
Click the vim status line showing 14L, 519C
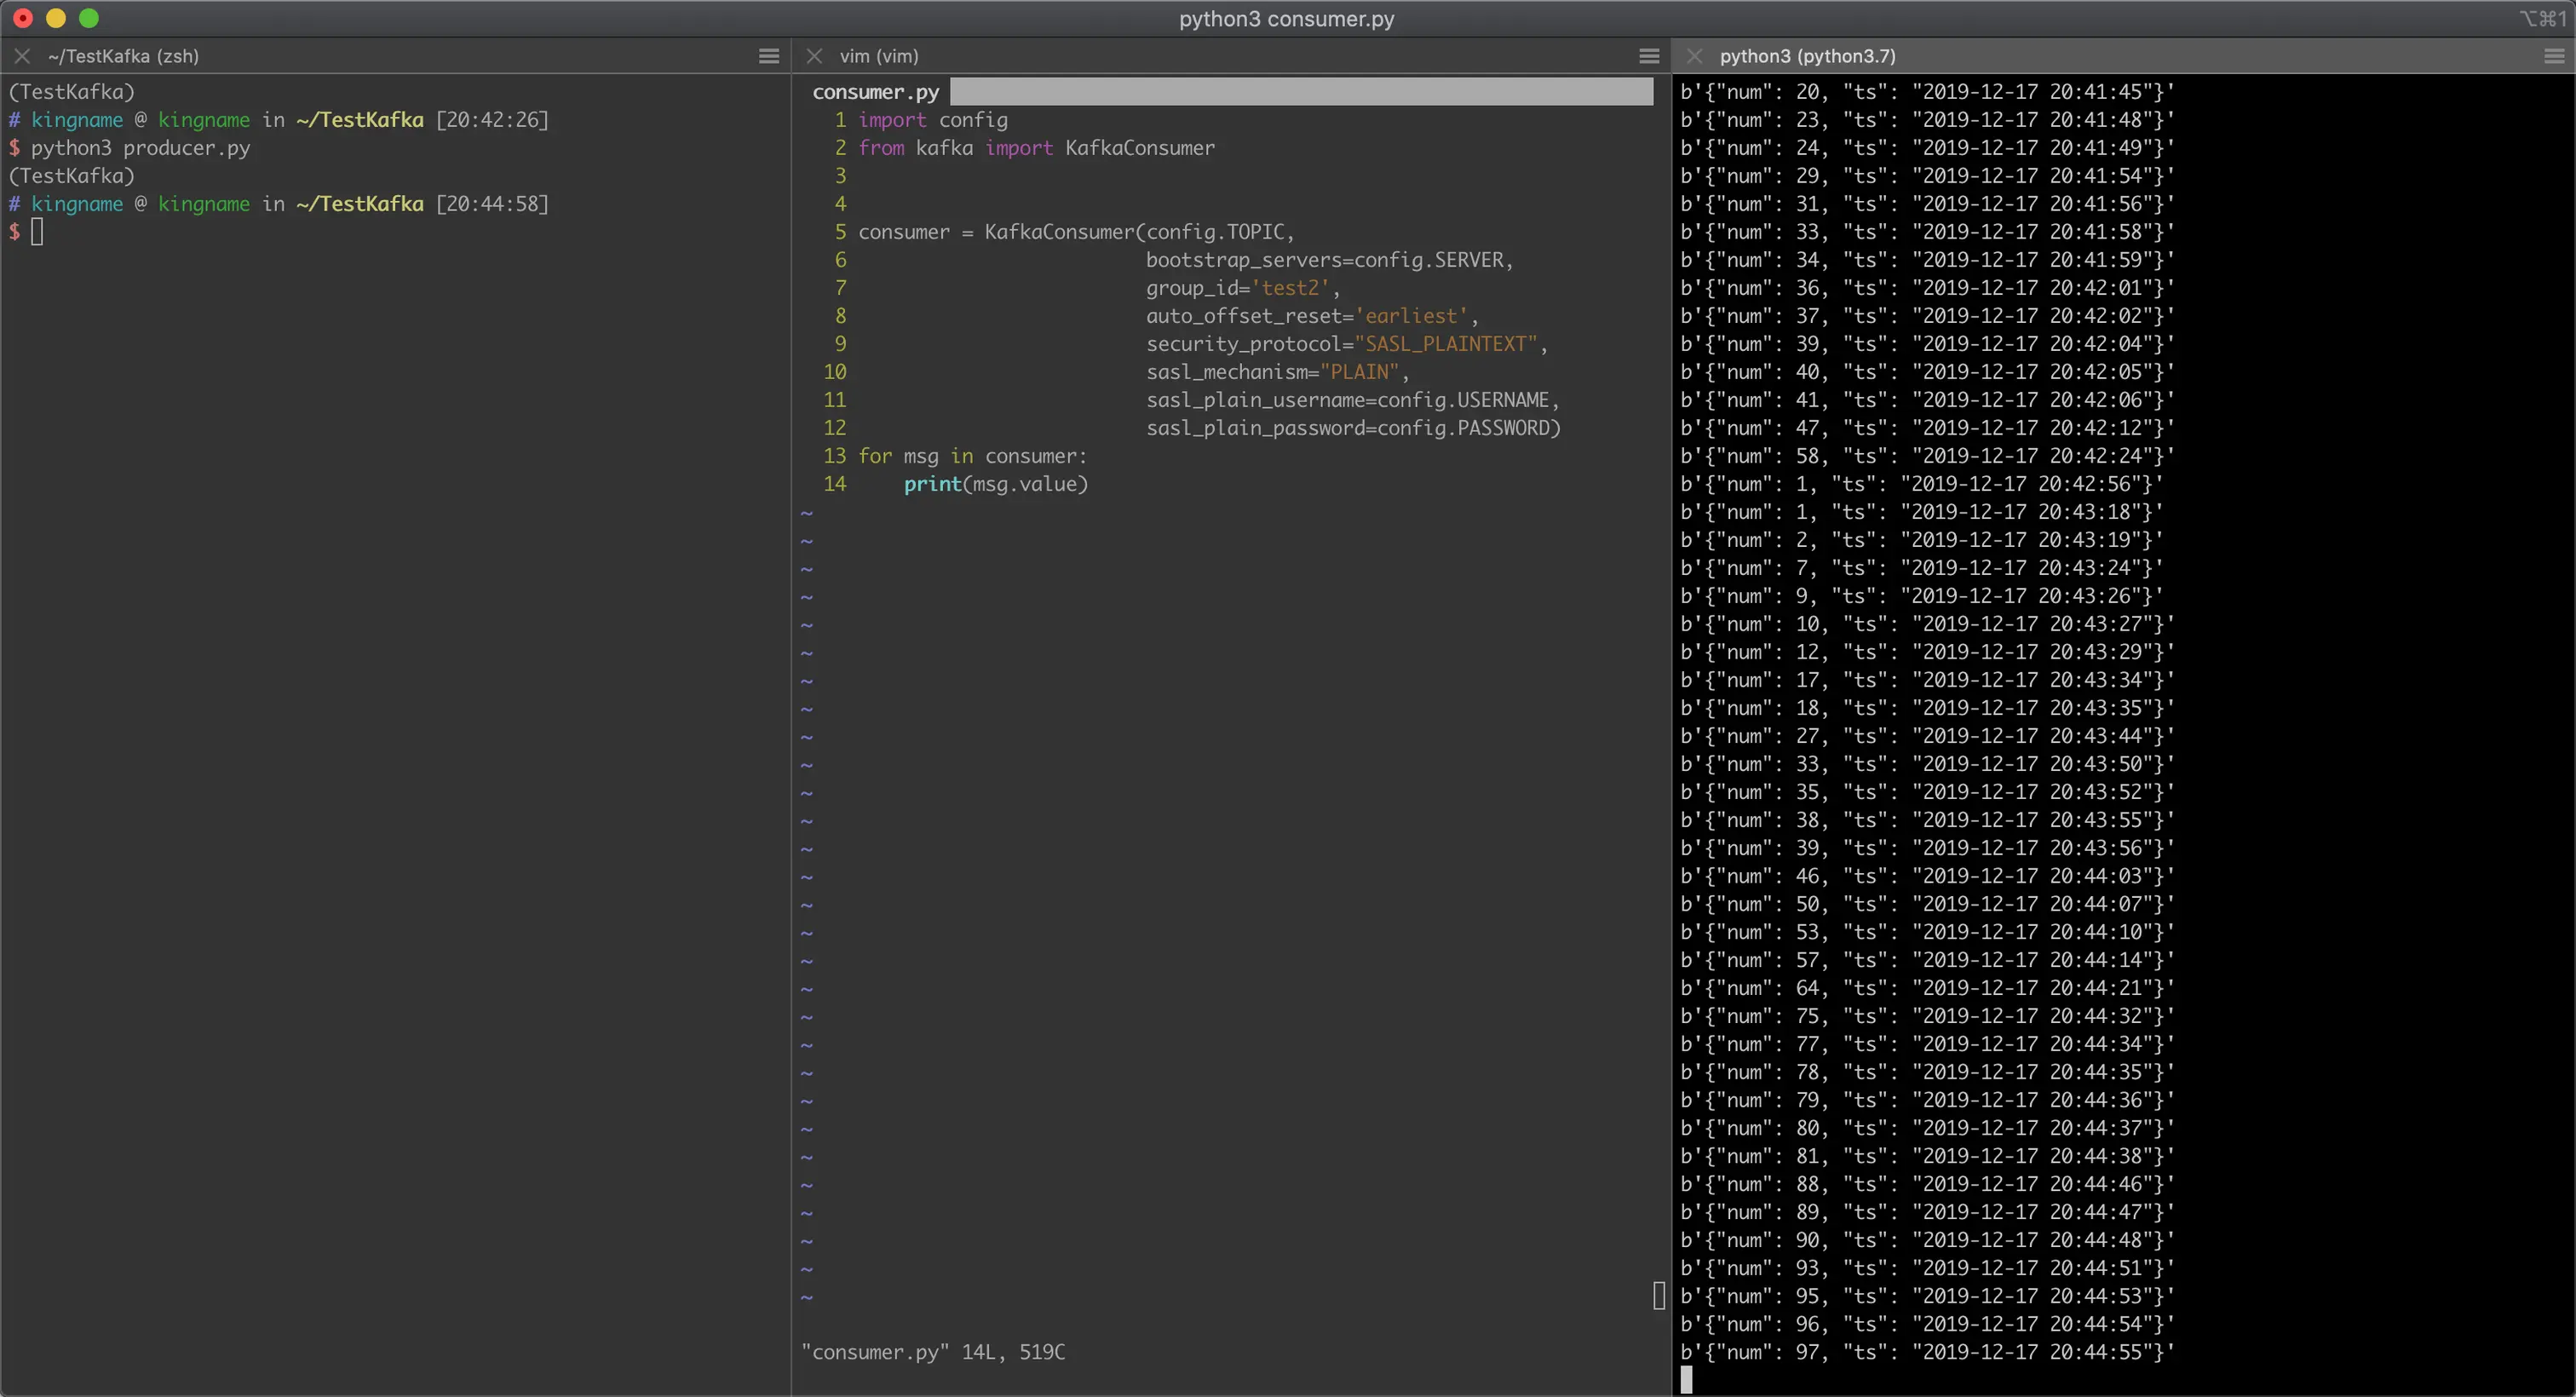pos(932,1352)
